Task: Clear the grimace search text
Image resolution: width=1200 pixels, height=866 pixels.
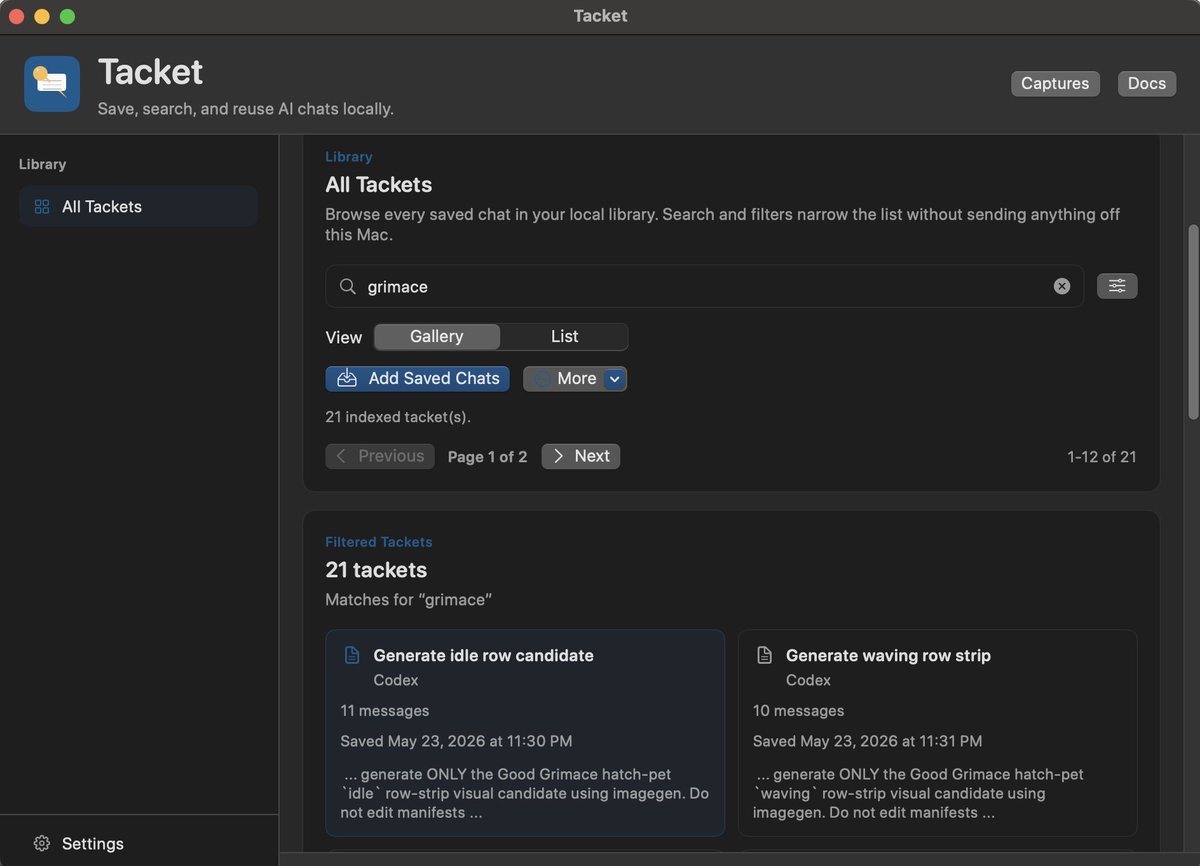Action: 1062,287
